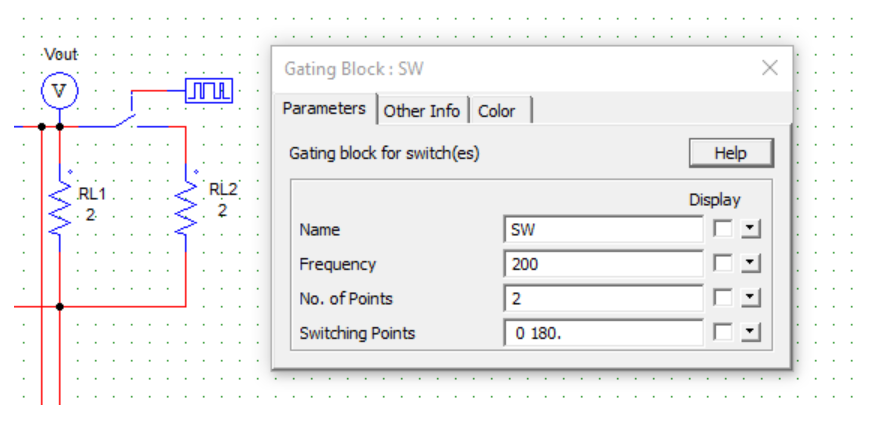
Task: Click the value 2 under RL2
Action: [x=222, y=211]
